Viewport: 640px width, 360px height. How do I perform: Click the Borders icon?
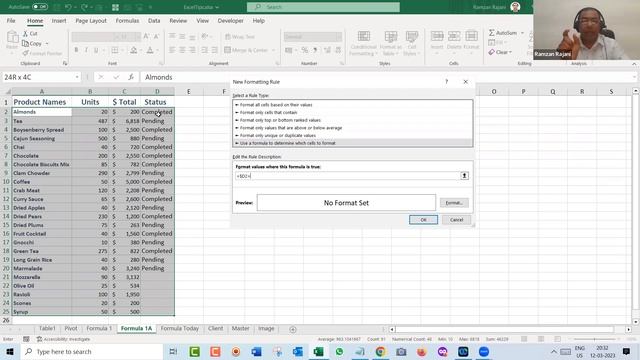[115, 50]
